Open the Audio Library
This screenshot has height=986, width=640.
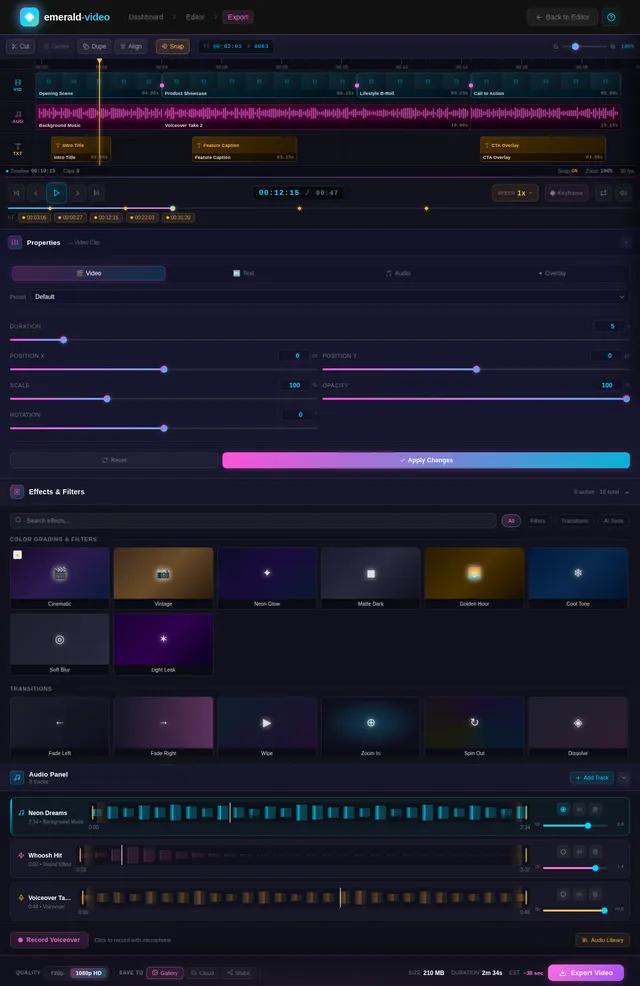[x=602, y=940]
